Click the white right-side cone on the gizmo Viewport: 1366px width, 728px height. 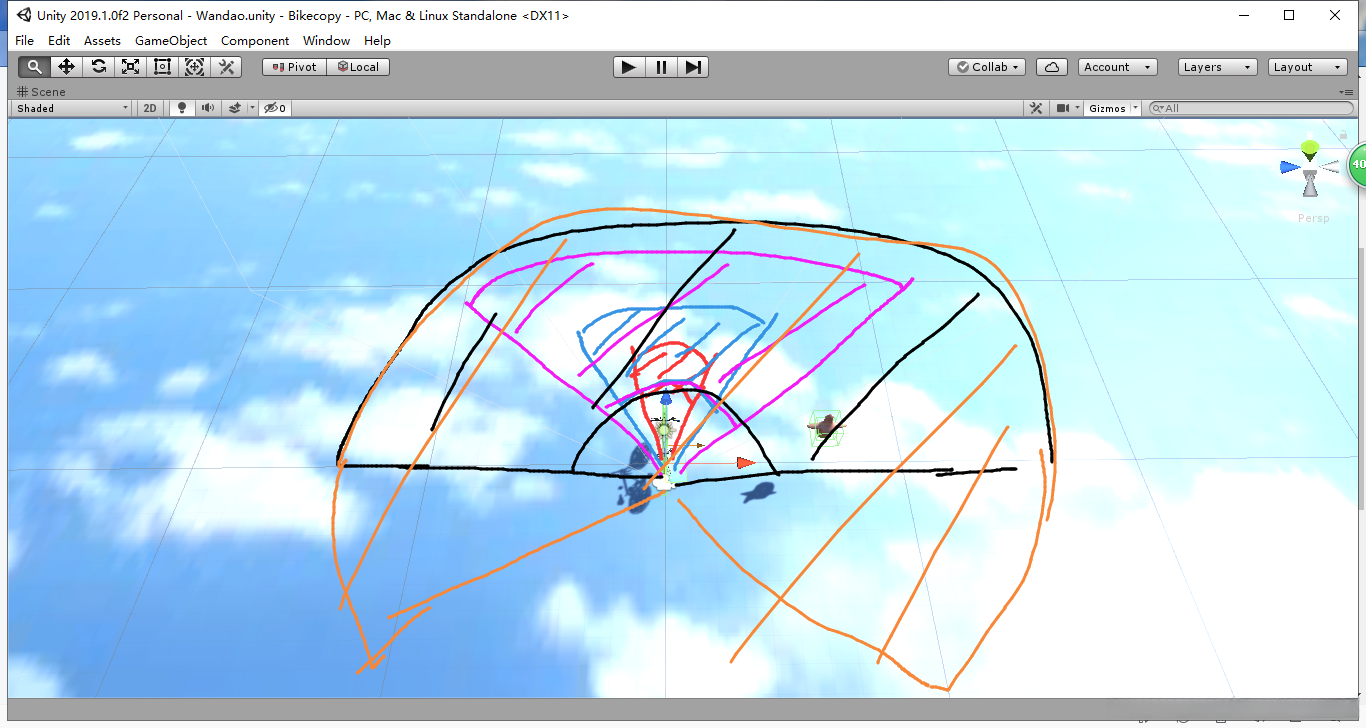1330,168
